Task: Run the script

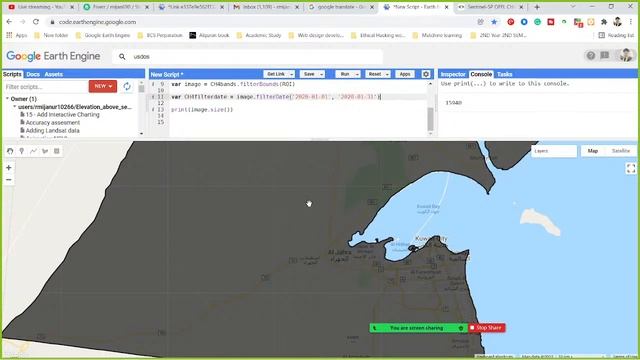Action: point(345,74)
